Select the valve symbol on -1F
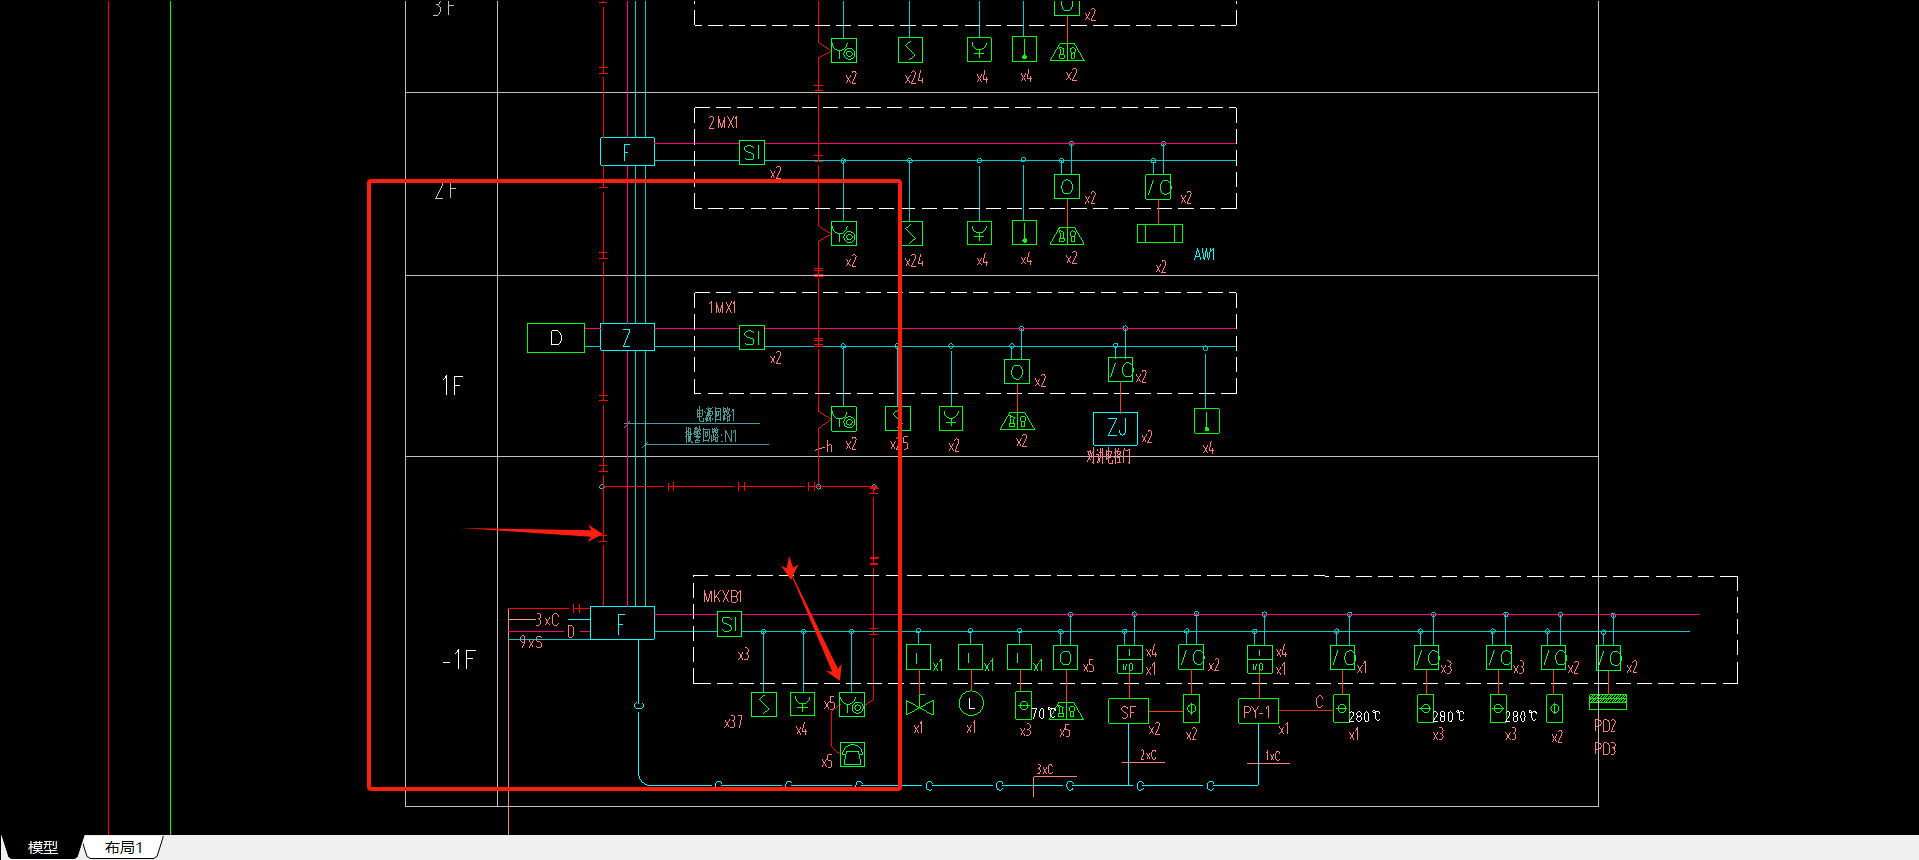Image resolution: width=1919 pixels, height=860 pixels. pos(920,707)
